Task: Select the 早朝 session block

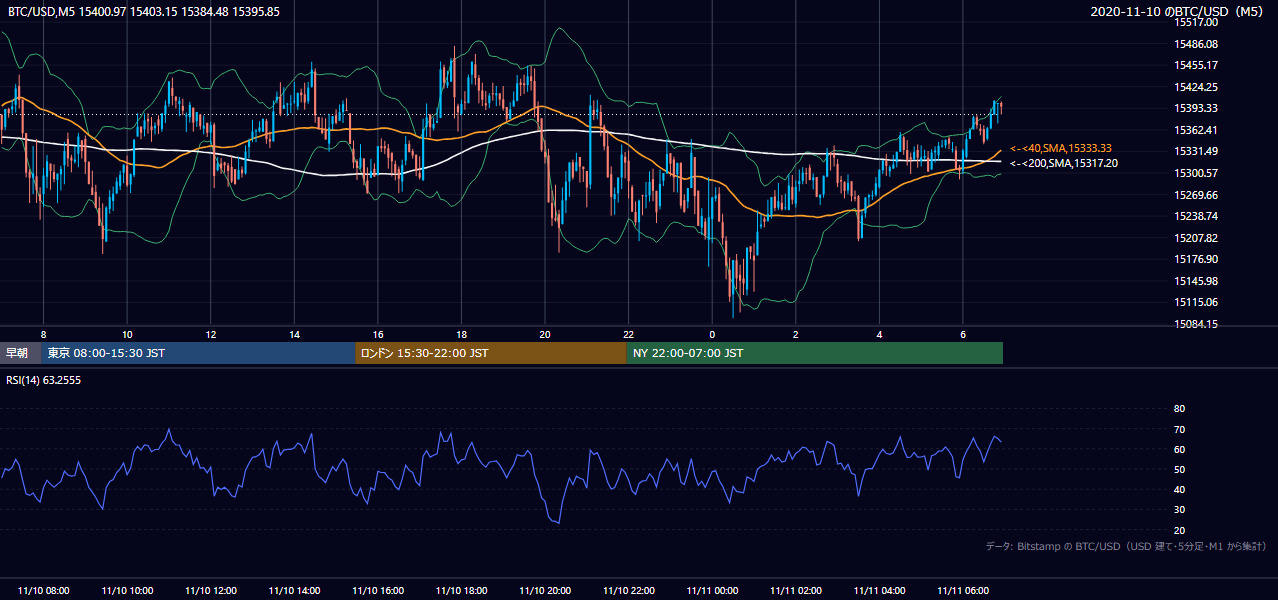Action: tap(20, 353)
